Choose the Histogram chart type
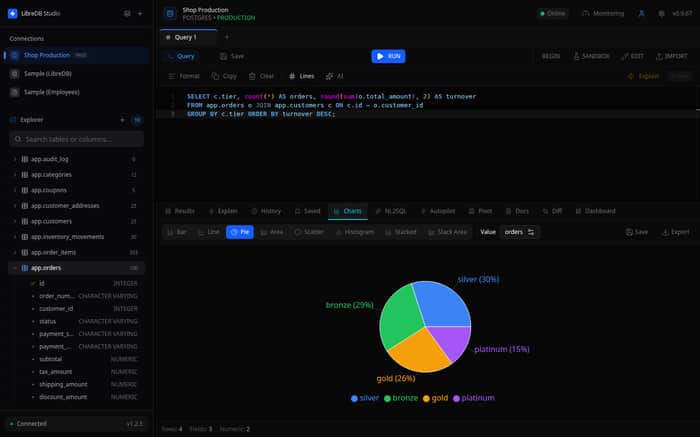Screen dimensions: 700x437 point(355,232)
